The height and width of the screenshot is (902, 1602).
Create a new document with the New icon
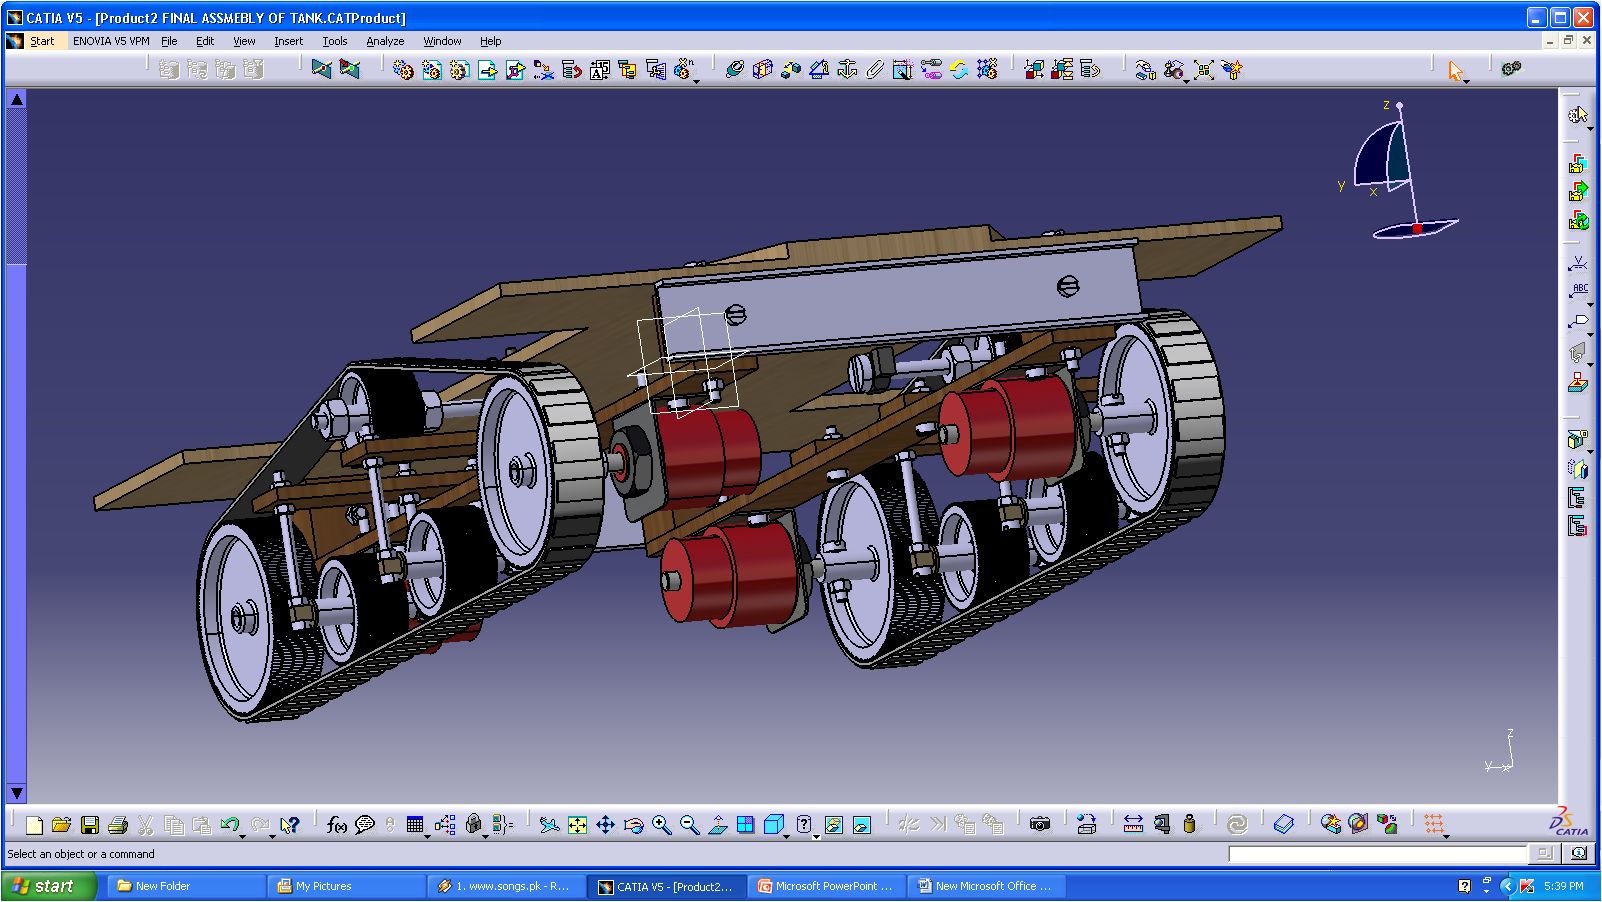tap(34, 825)
